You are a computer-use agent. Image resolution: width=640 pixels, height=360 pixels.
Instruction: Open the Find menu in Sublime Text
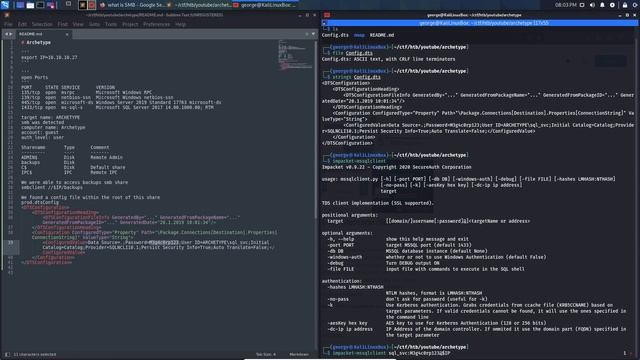point(62,24)
